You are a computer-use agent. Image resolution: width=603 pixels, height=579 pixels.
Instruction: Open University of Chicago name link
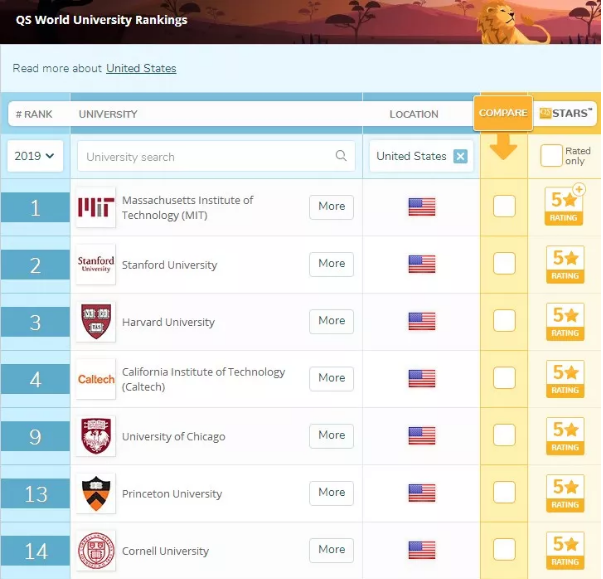(x=174, y=437)
